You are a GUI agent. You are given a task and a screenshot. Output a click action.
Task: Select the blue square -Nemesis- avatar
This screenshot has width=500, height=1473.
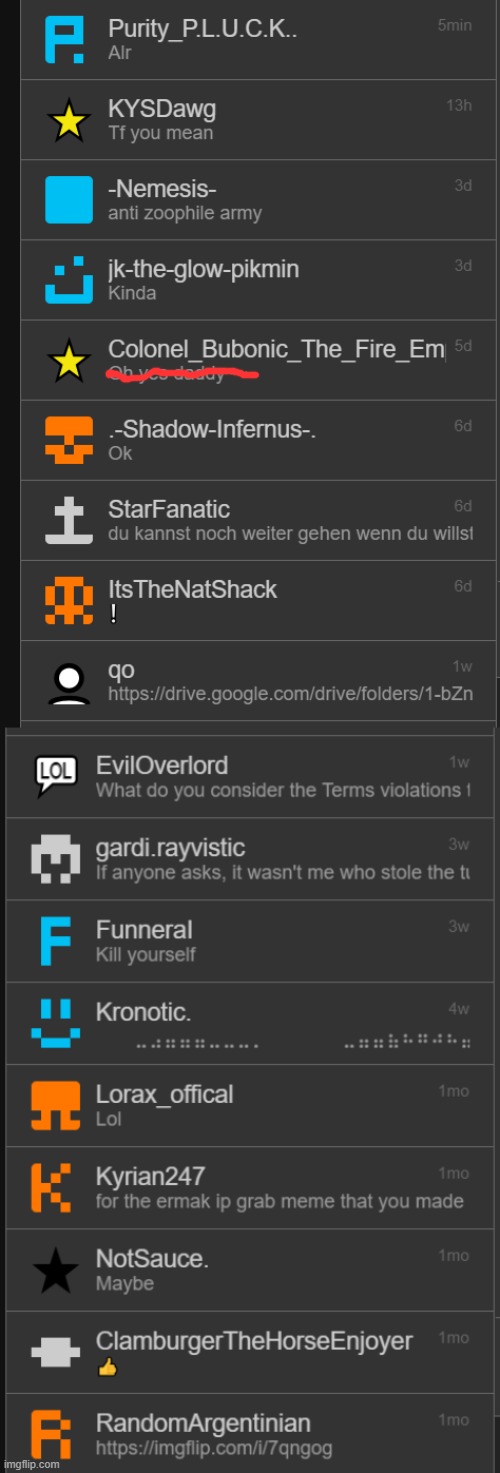(x=69, y=200)
